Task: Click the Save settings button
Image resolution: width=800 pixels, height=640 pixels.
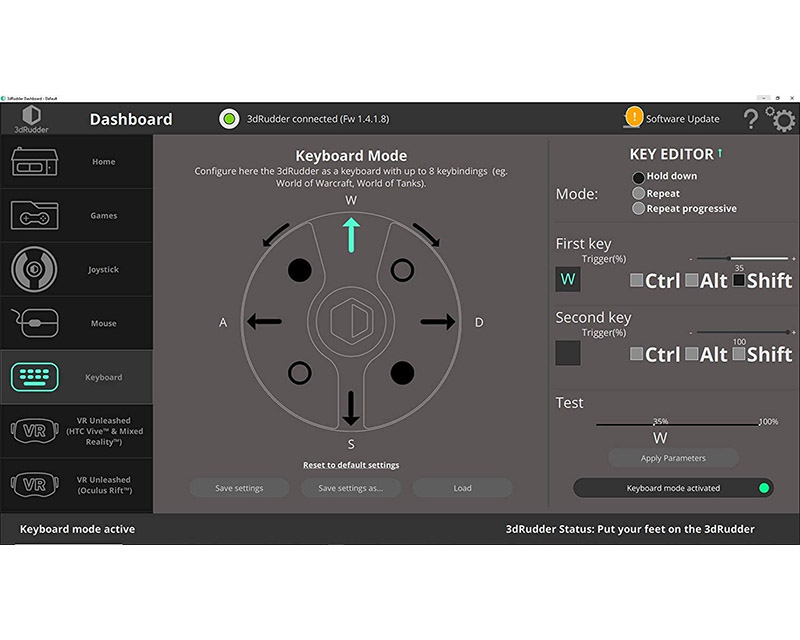Action: click(239, 488)
